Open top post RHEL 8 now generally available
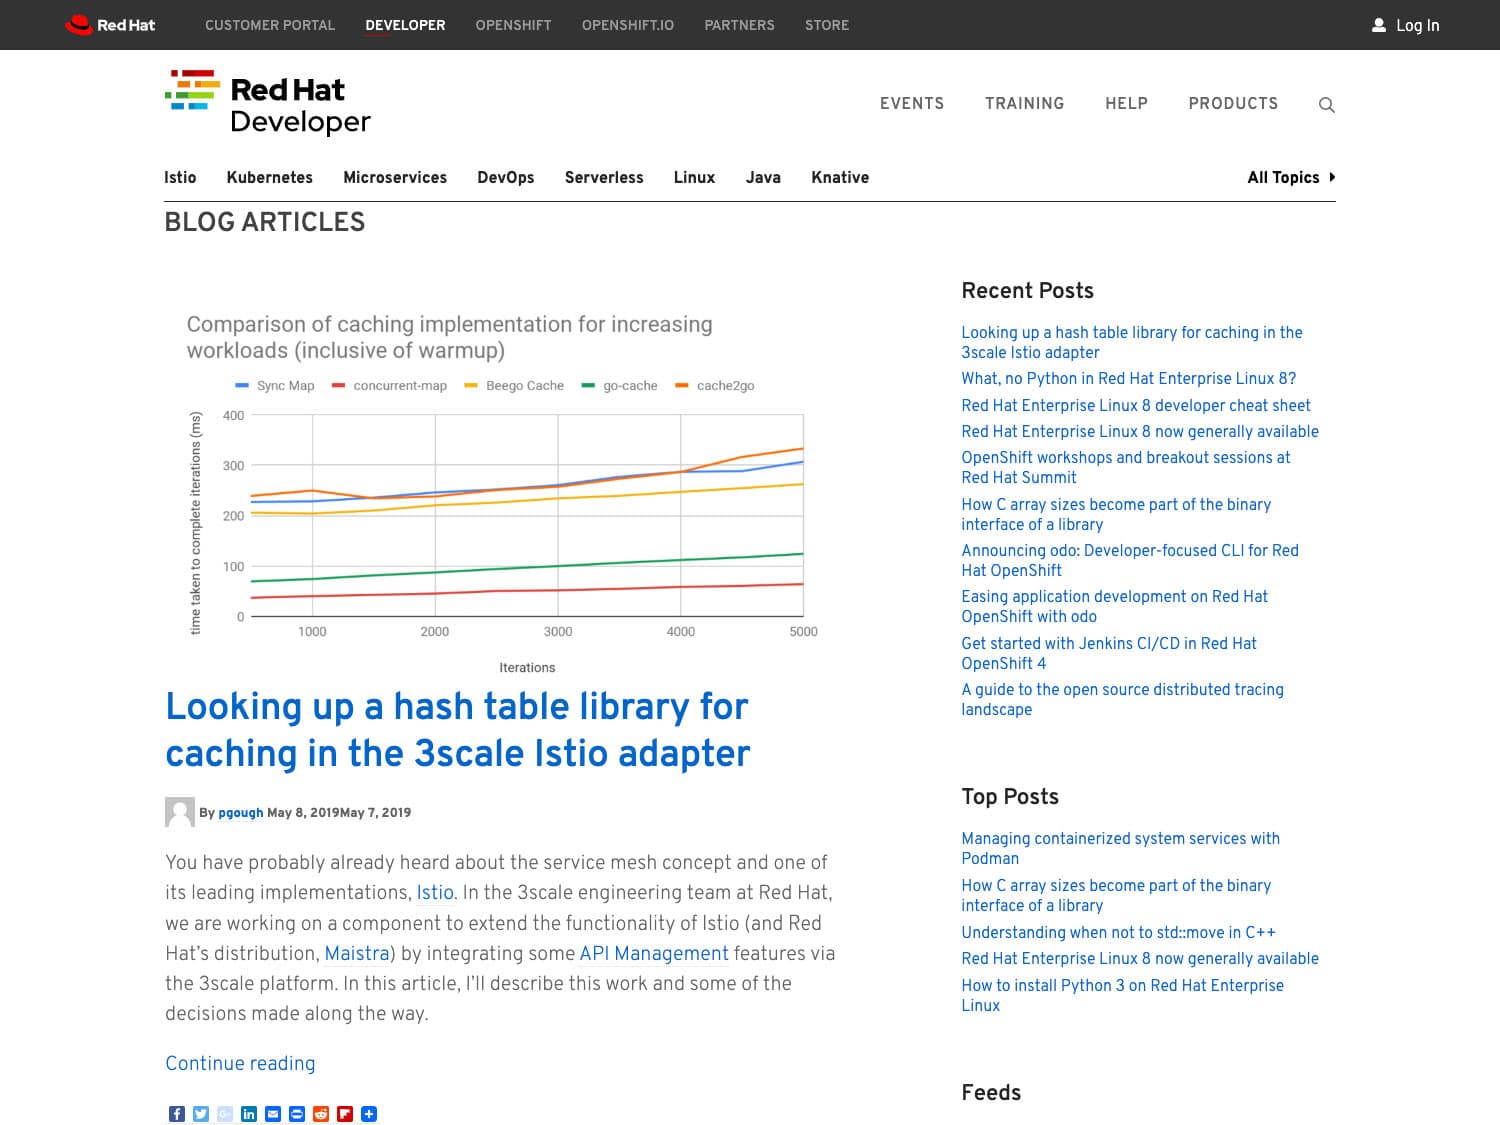The width and height of the screenshot is (1500, 1125). [1140, 958]
